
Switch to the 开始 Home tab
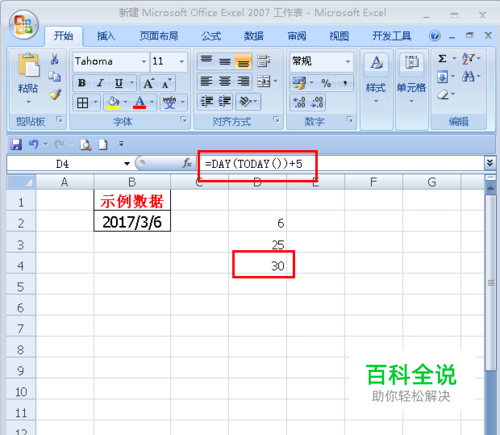point(63,36)
